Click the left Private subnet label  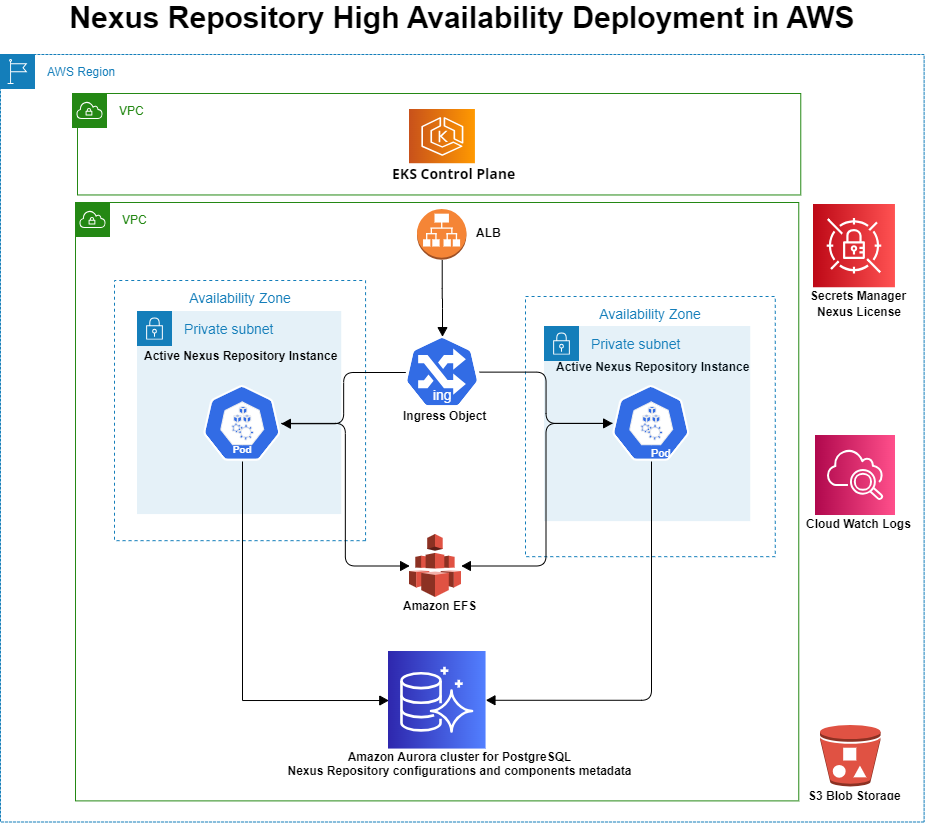[x=229, y=329]
